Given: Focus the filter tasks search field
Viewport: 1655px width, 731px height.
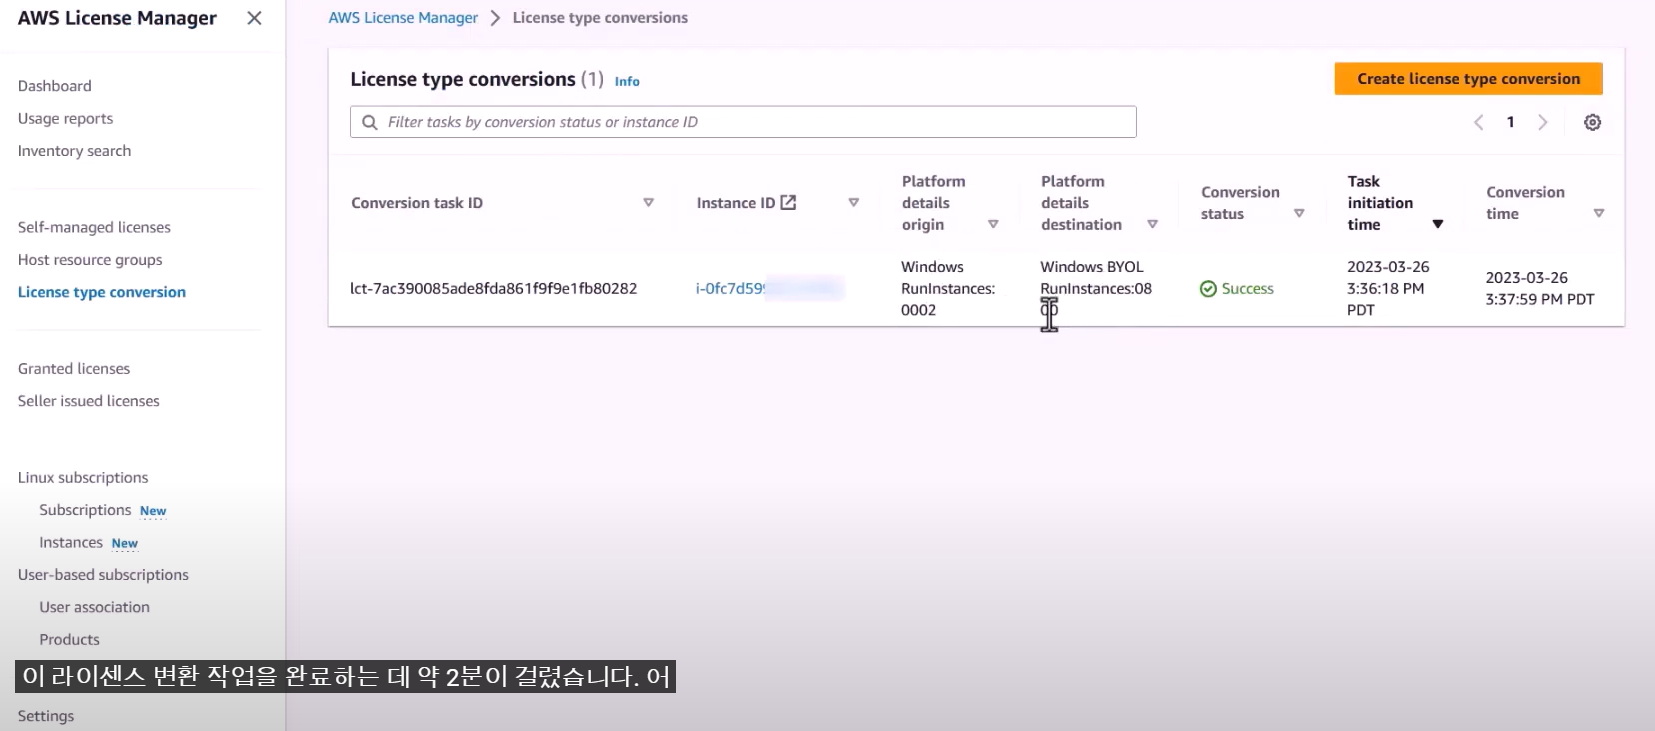Looking at the screenshot, I should (x=743, y=122).
